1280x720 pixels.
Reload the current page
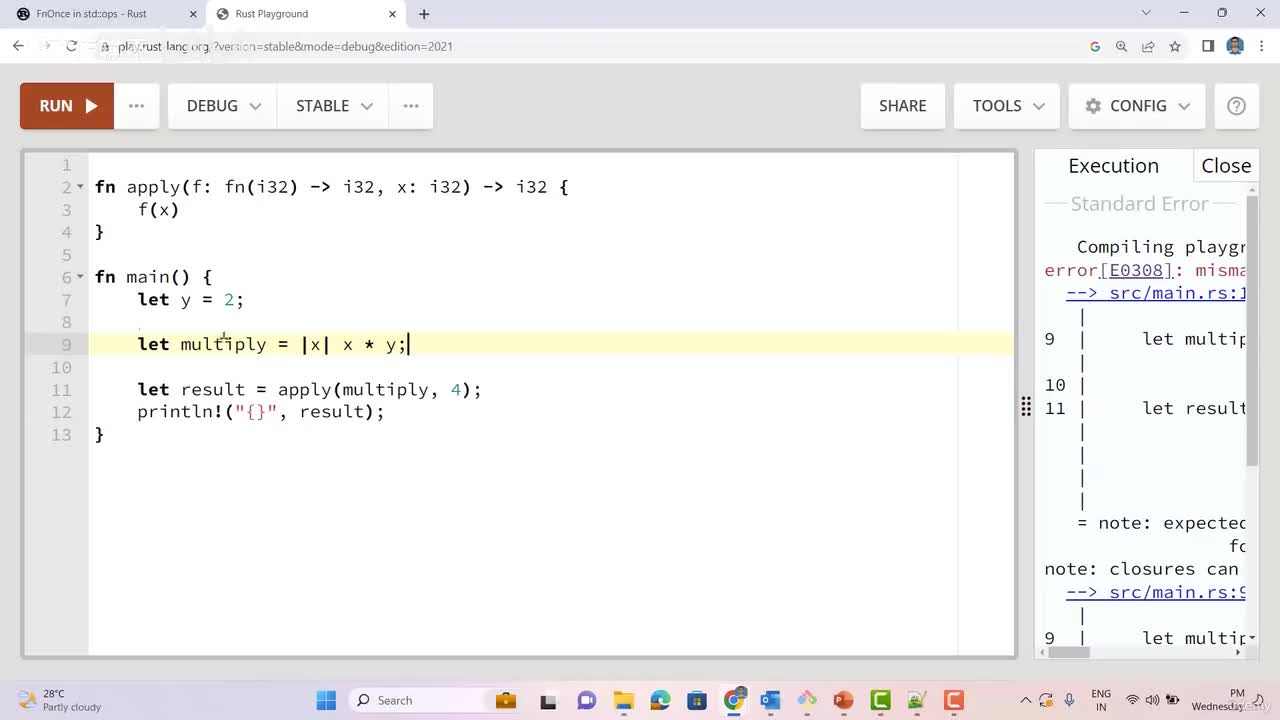pos(72,46)
